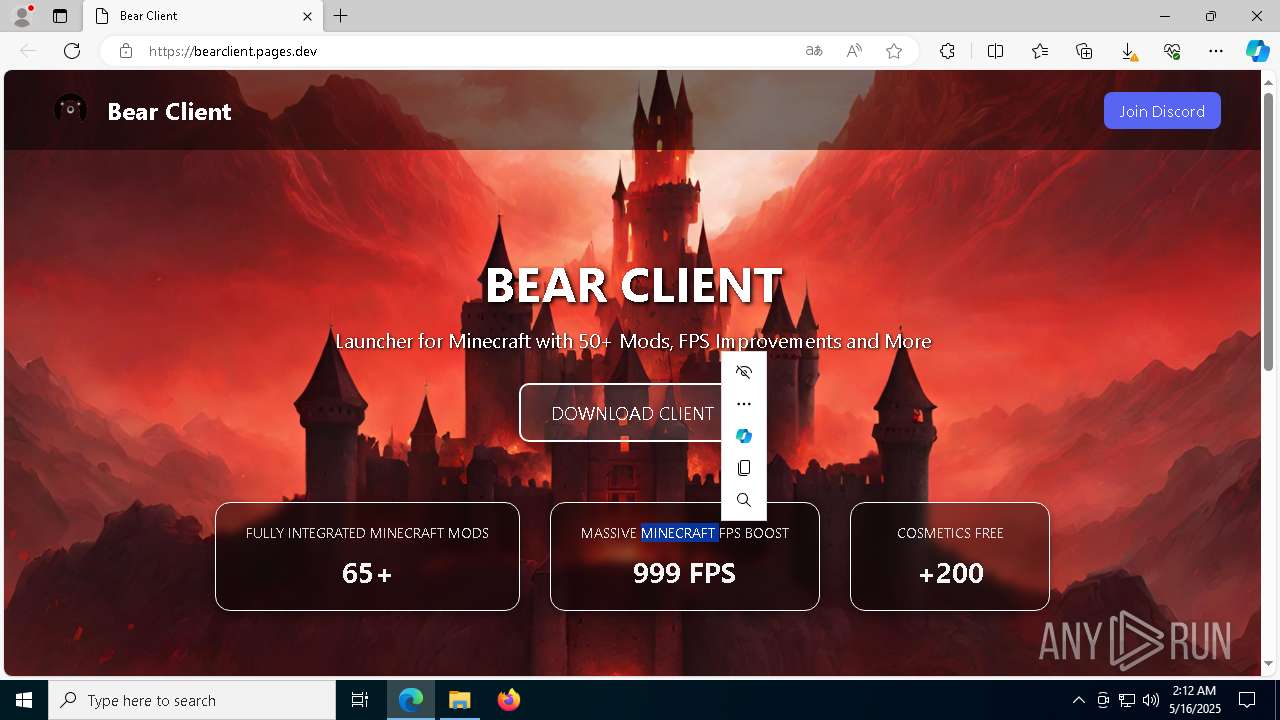
Task: Toggle split screen view icon
Action: (x=995, y=51)
